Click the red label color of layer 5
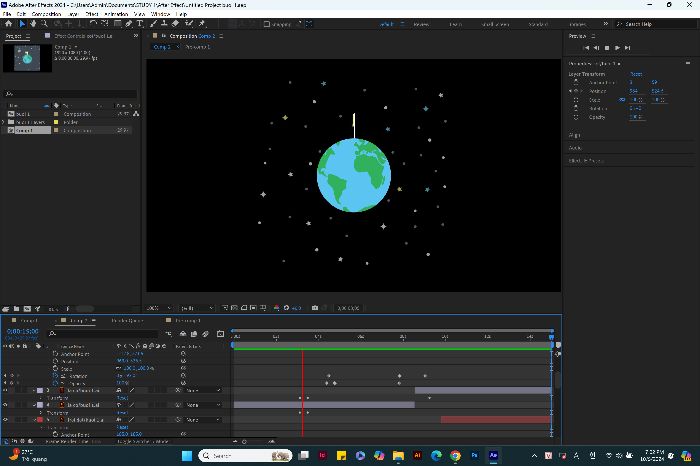Screen dimensions: 700x466 point(40,420)
